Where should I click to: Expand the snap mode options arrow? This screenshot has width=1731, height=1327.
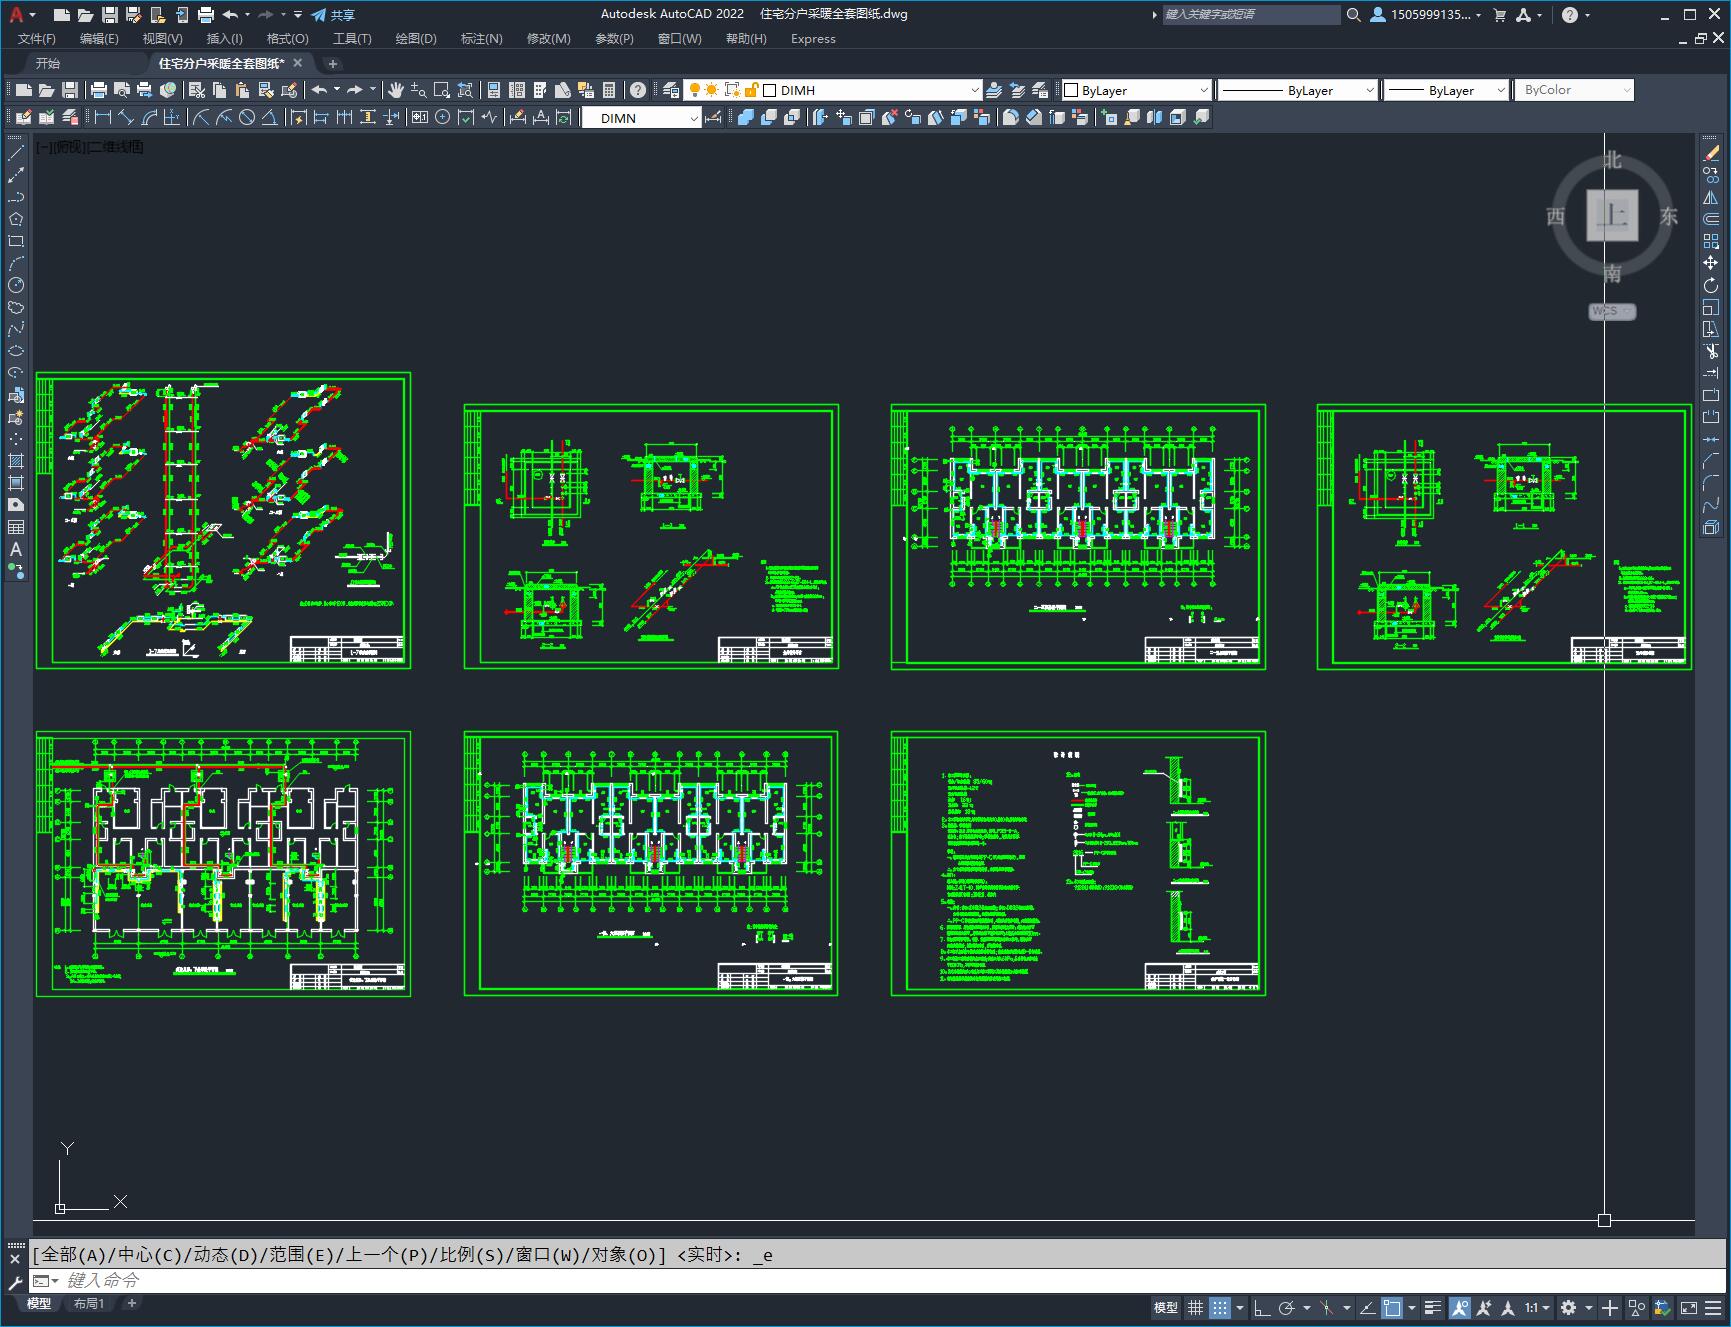click(x=1240, y=1307)
